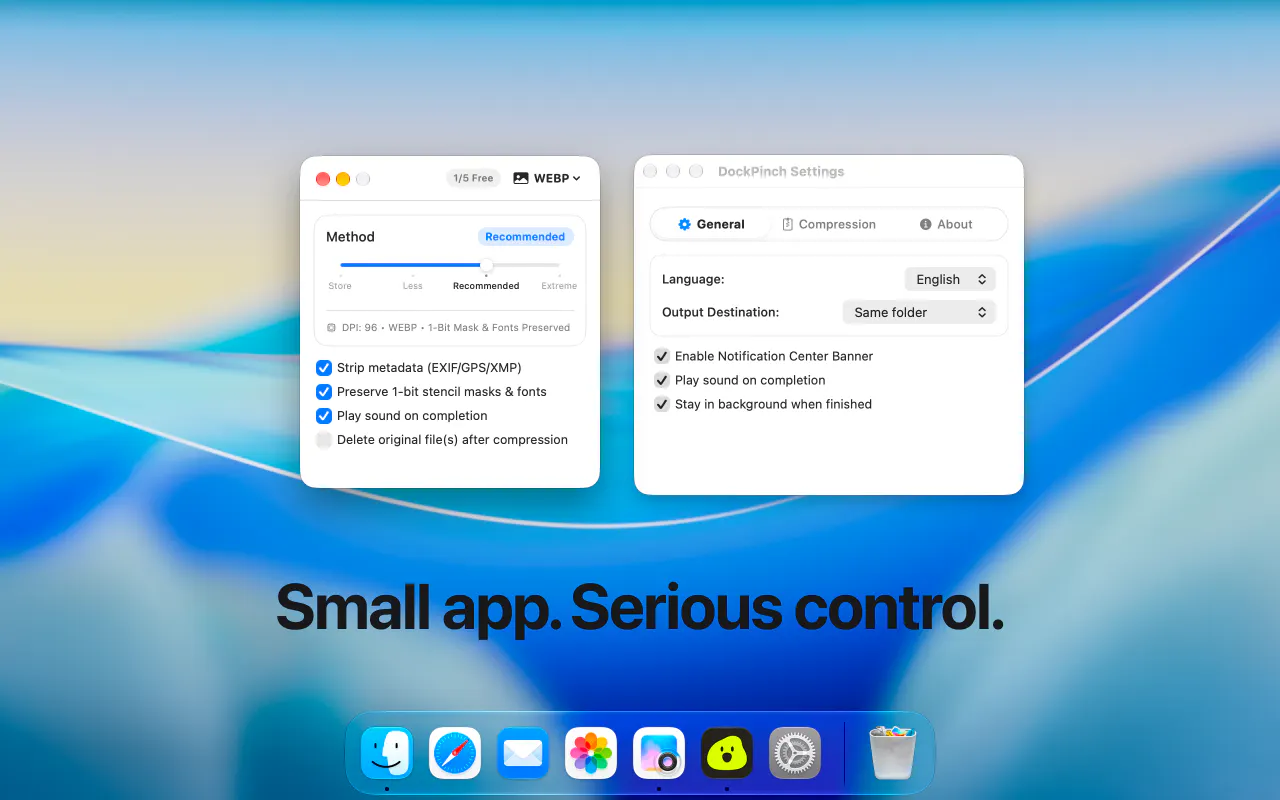Viewport: 1280px width, 800px height.
Task: Switch to the About tab
Action: click(x=946, y=224)
